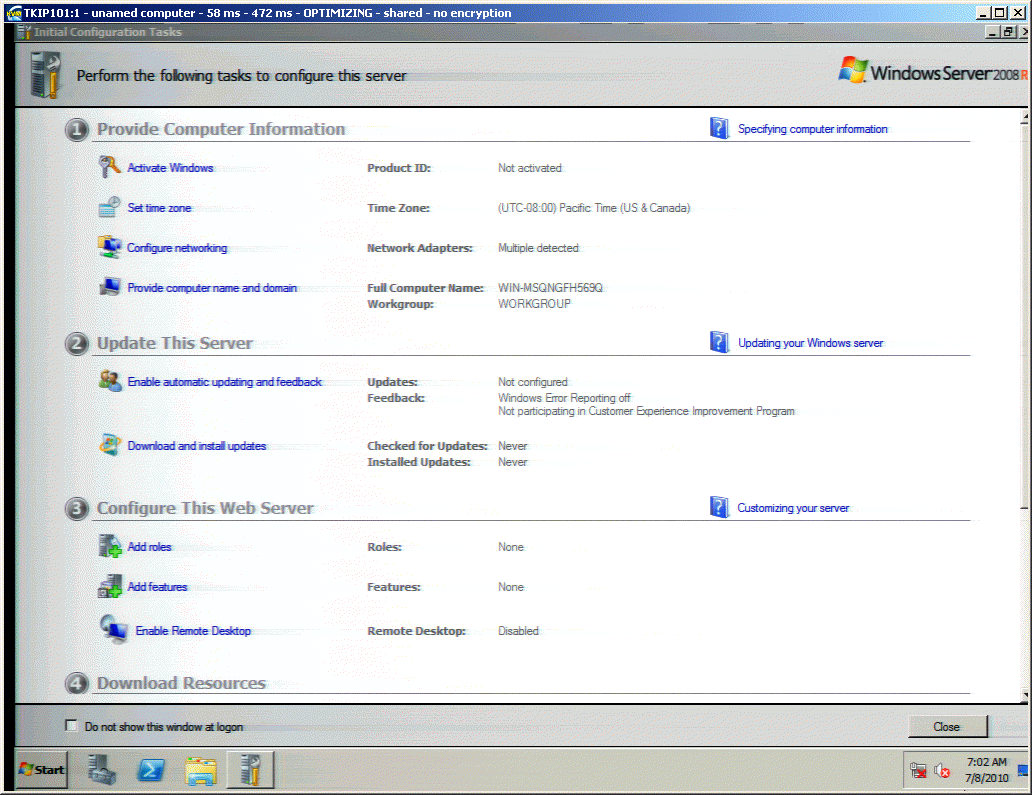
Task: Click the muted volume tray icon
Action: point(942,770)
